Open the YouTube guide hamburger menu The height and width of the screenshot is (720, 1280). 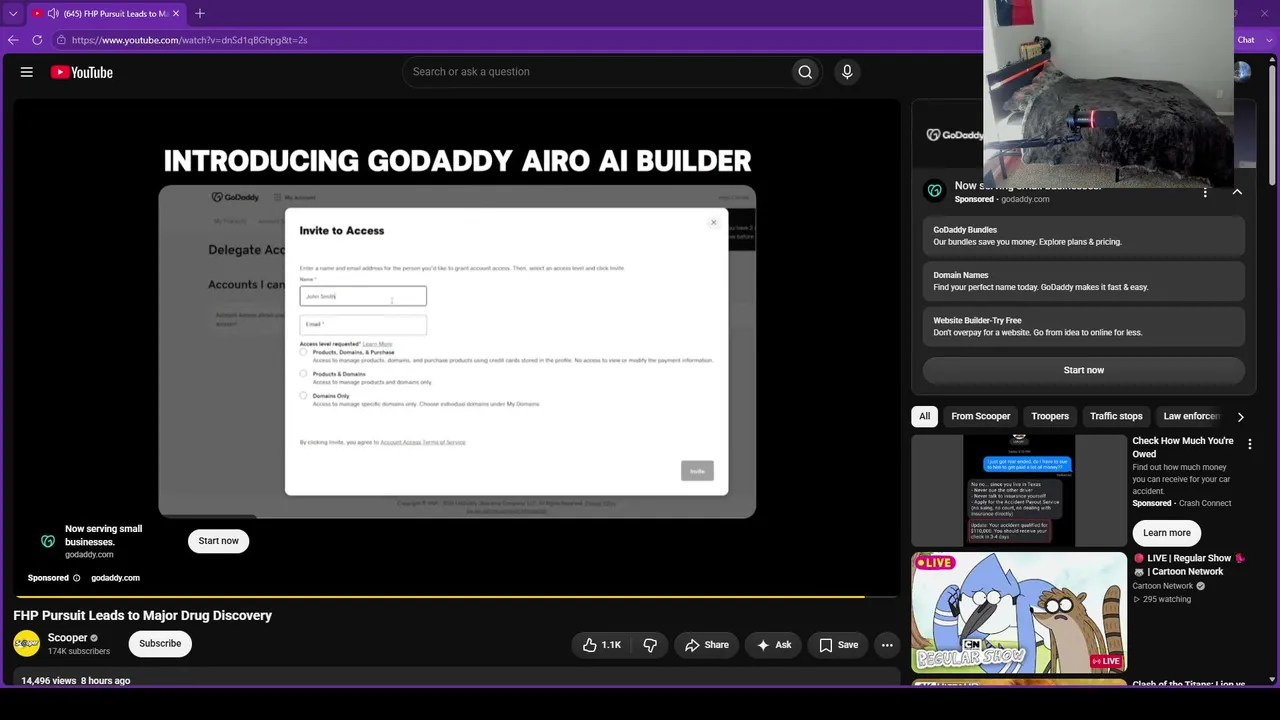27,72
